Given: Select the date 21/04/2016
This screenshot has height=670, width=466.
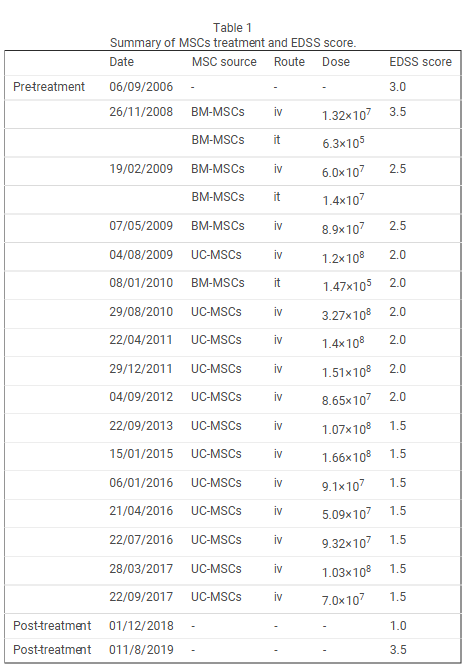Looking at the screenshot, I should pos(141,511).
